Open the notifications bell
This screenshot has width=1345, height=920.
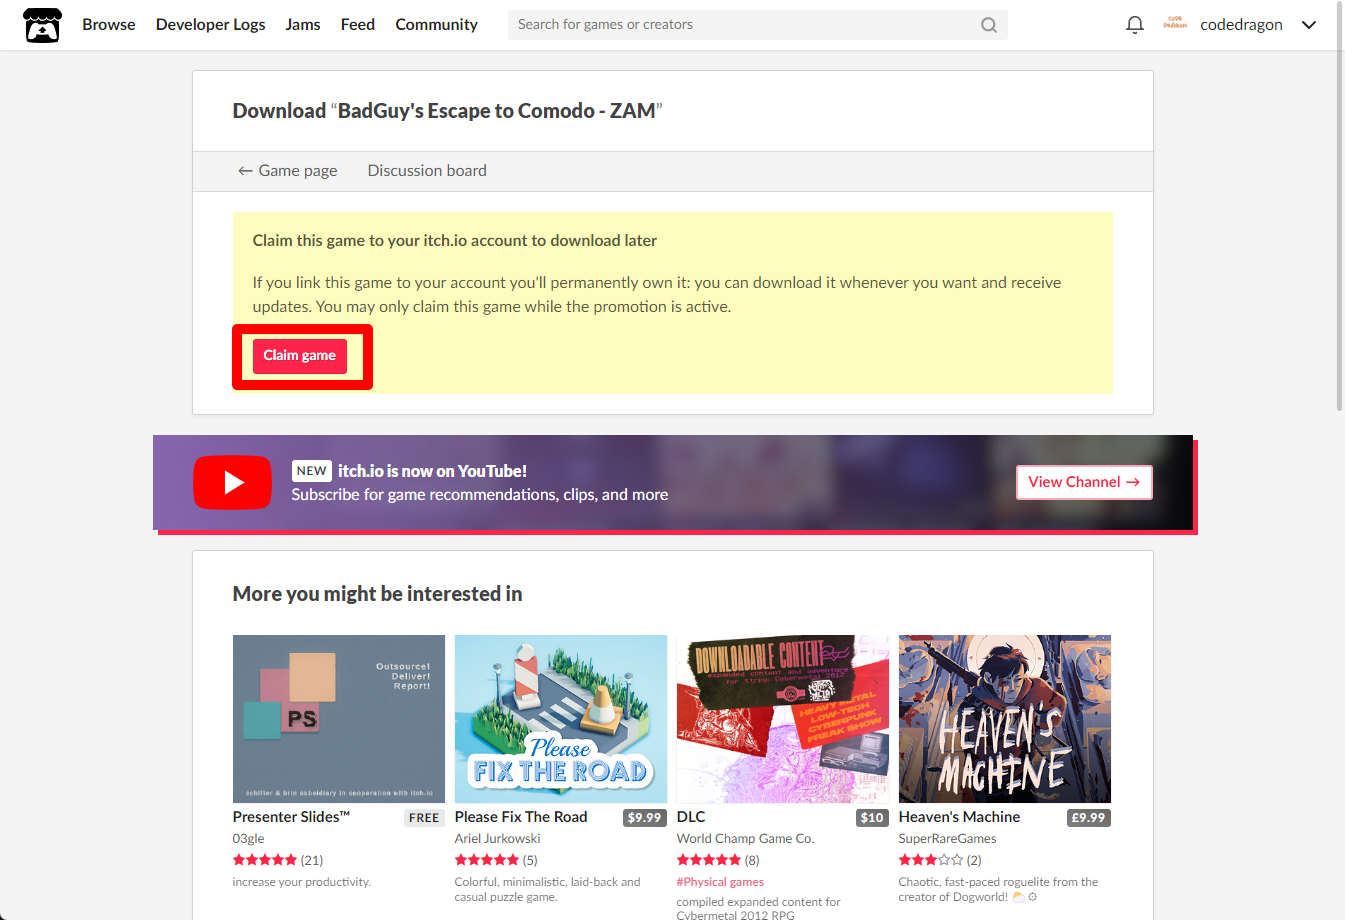click(1134, 25)
